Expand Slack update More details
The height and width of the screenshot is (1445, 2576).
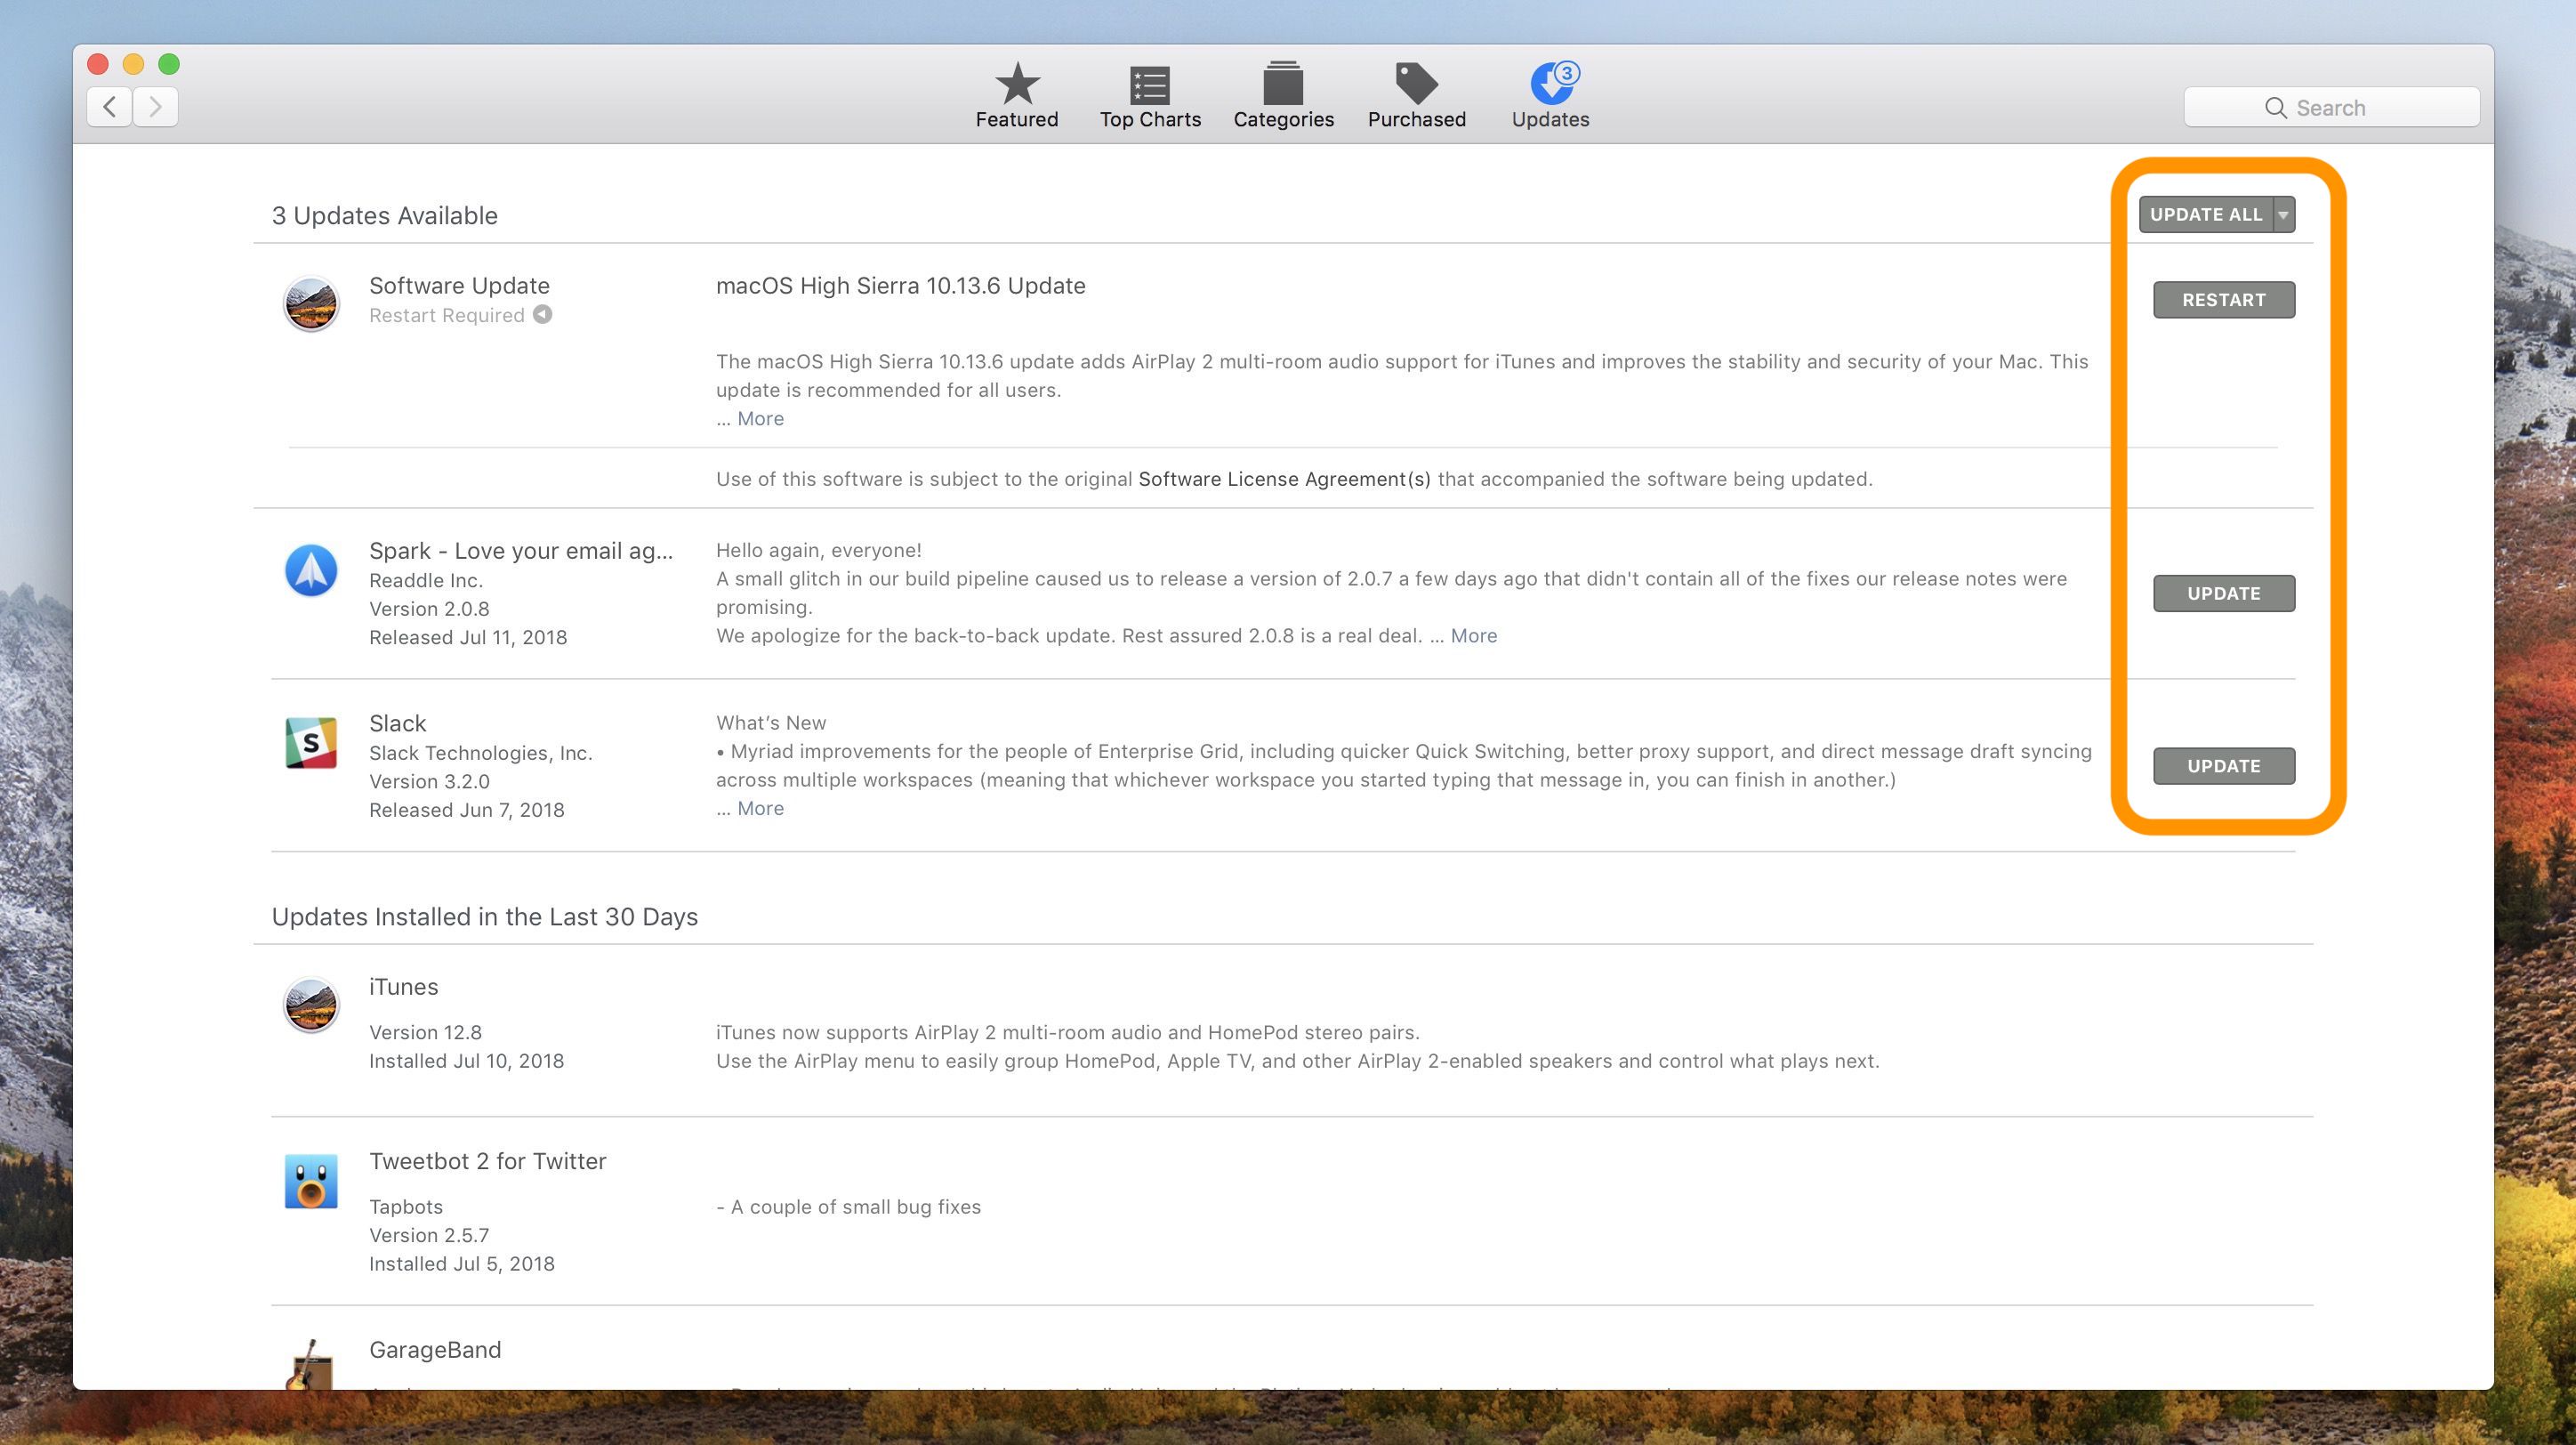(x=761, y=808)
